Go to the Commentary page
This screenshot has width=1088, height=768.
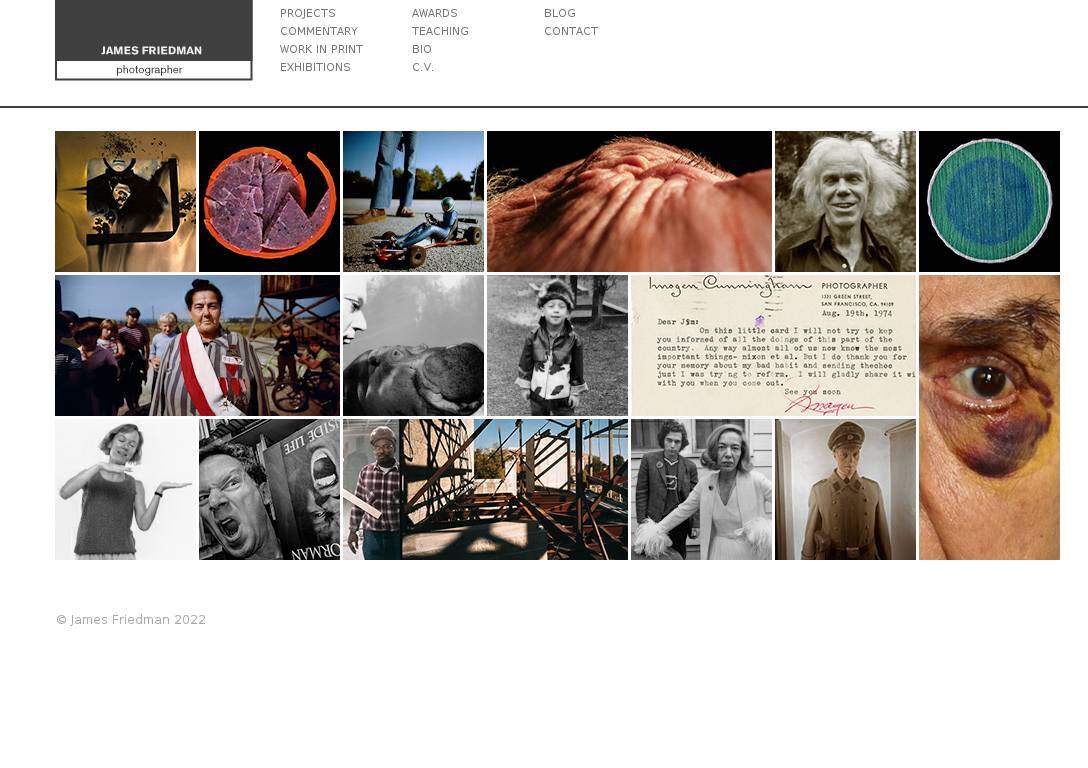click(x=318, y=31)
